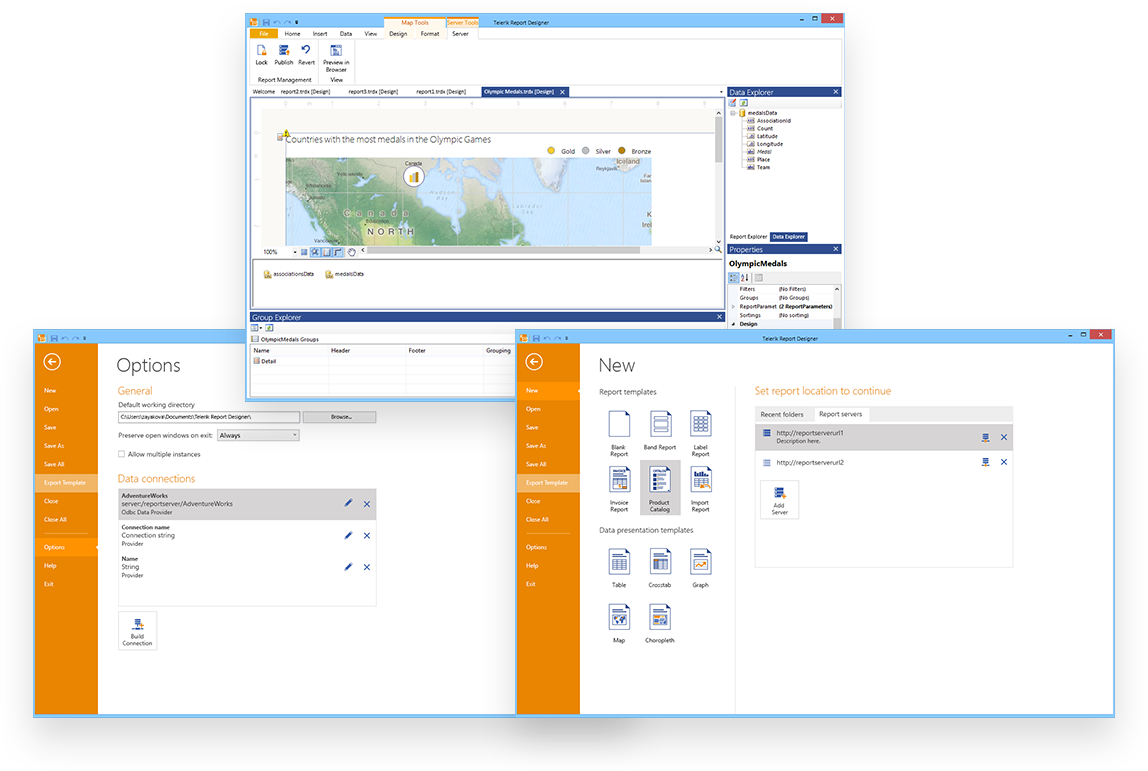Screen dimensions: 1148x771
Task: Click Options in New window sidebar
Action: point(536,547)
